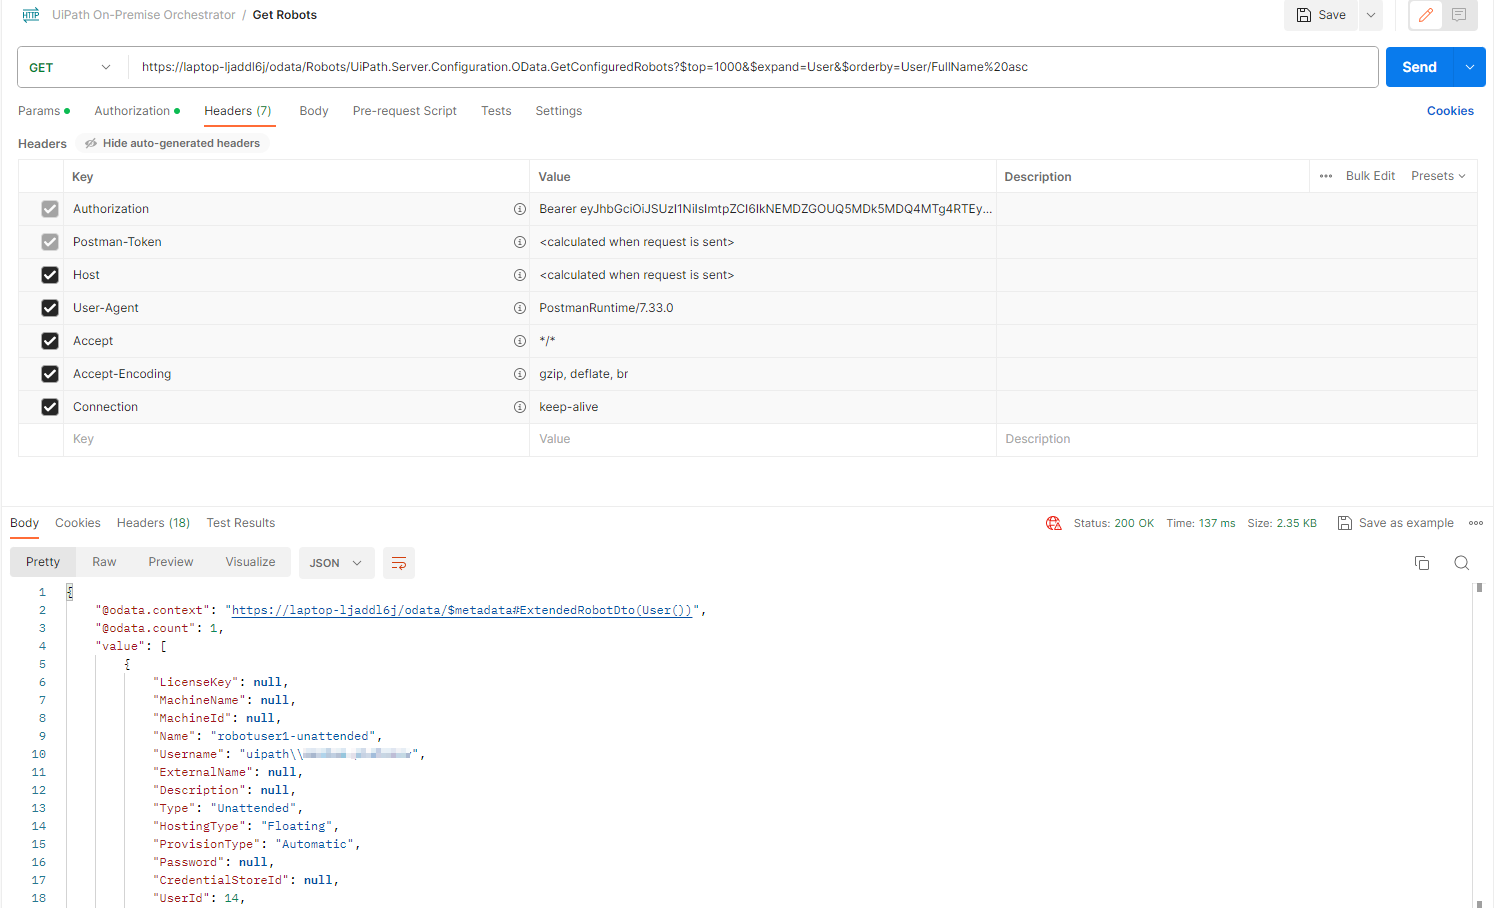This screenshot has width=1495, height=908.
Task: Uncheck the User-Agent header
Action: click(50, 308)
